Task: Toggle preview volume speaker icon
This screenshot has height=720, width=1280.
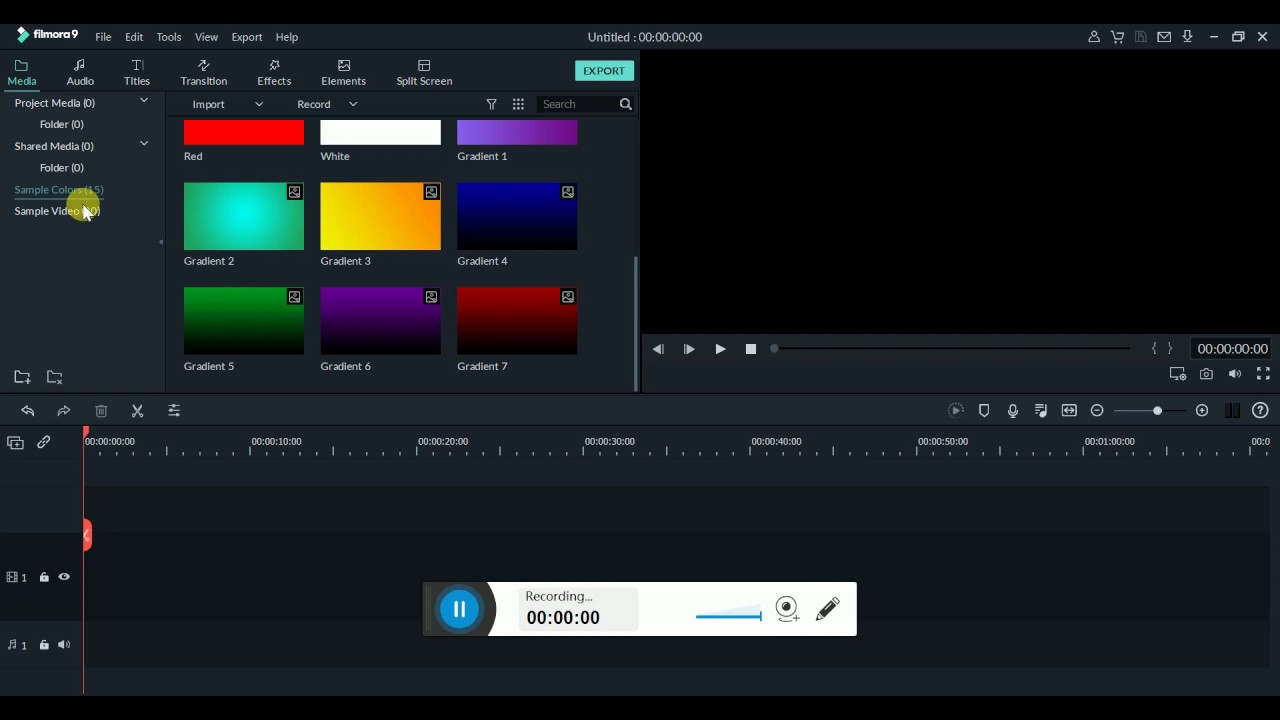Action: coord(1235,374)
